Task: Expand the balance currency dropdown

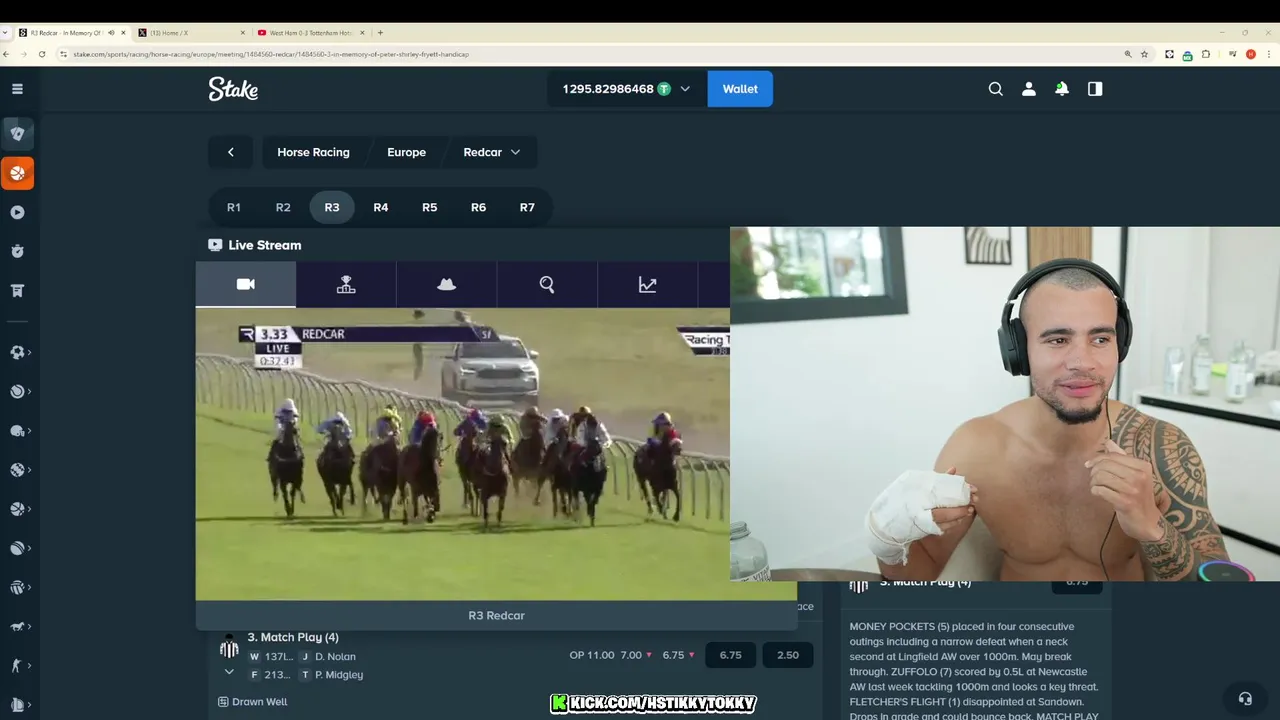Action: 685,89
